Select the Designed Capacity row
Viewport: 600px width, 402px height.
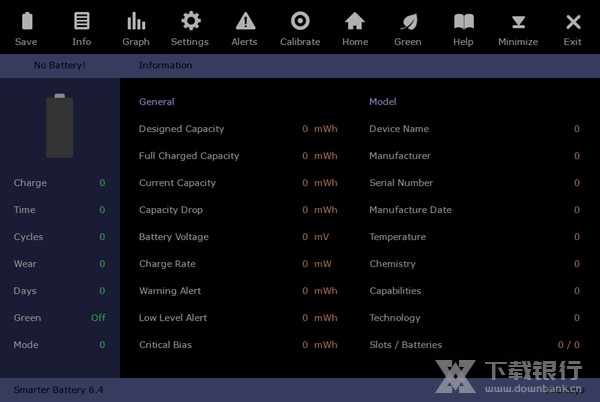pos(181,129)
